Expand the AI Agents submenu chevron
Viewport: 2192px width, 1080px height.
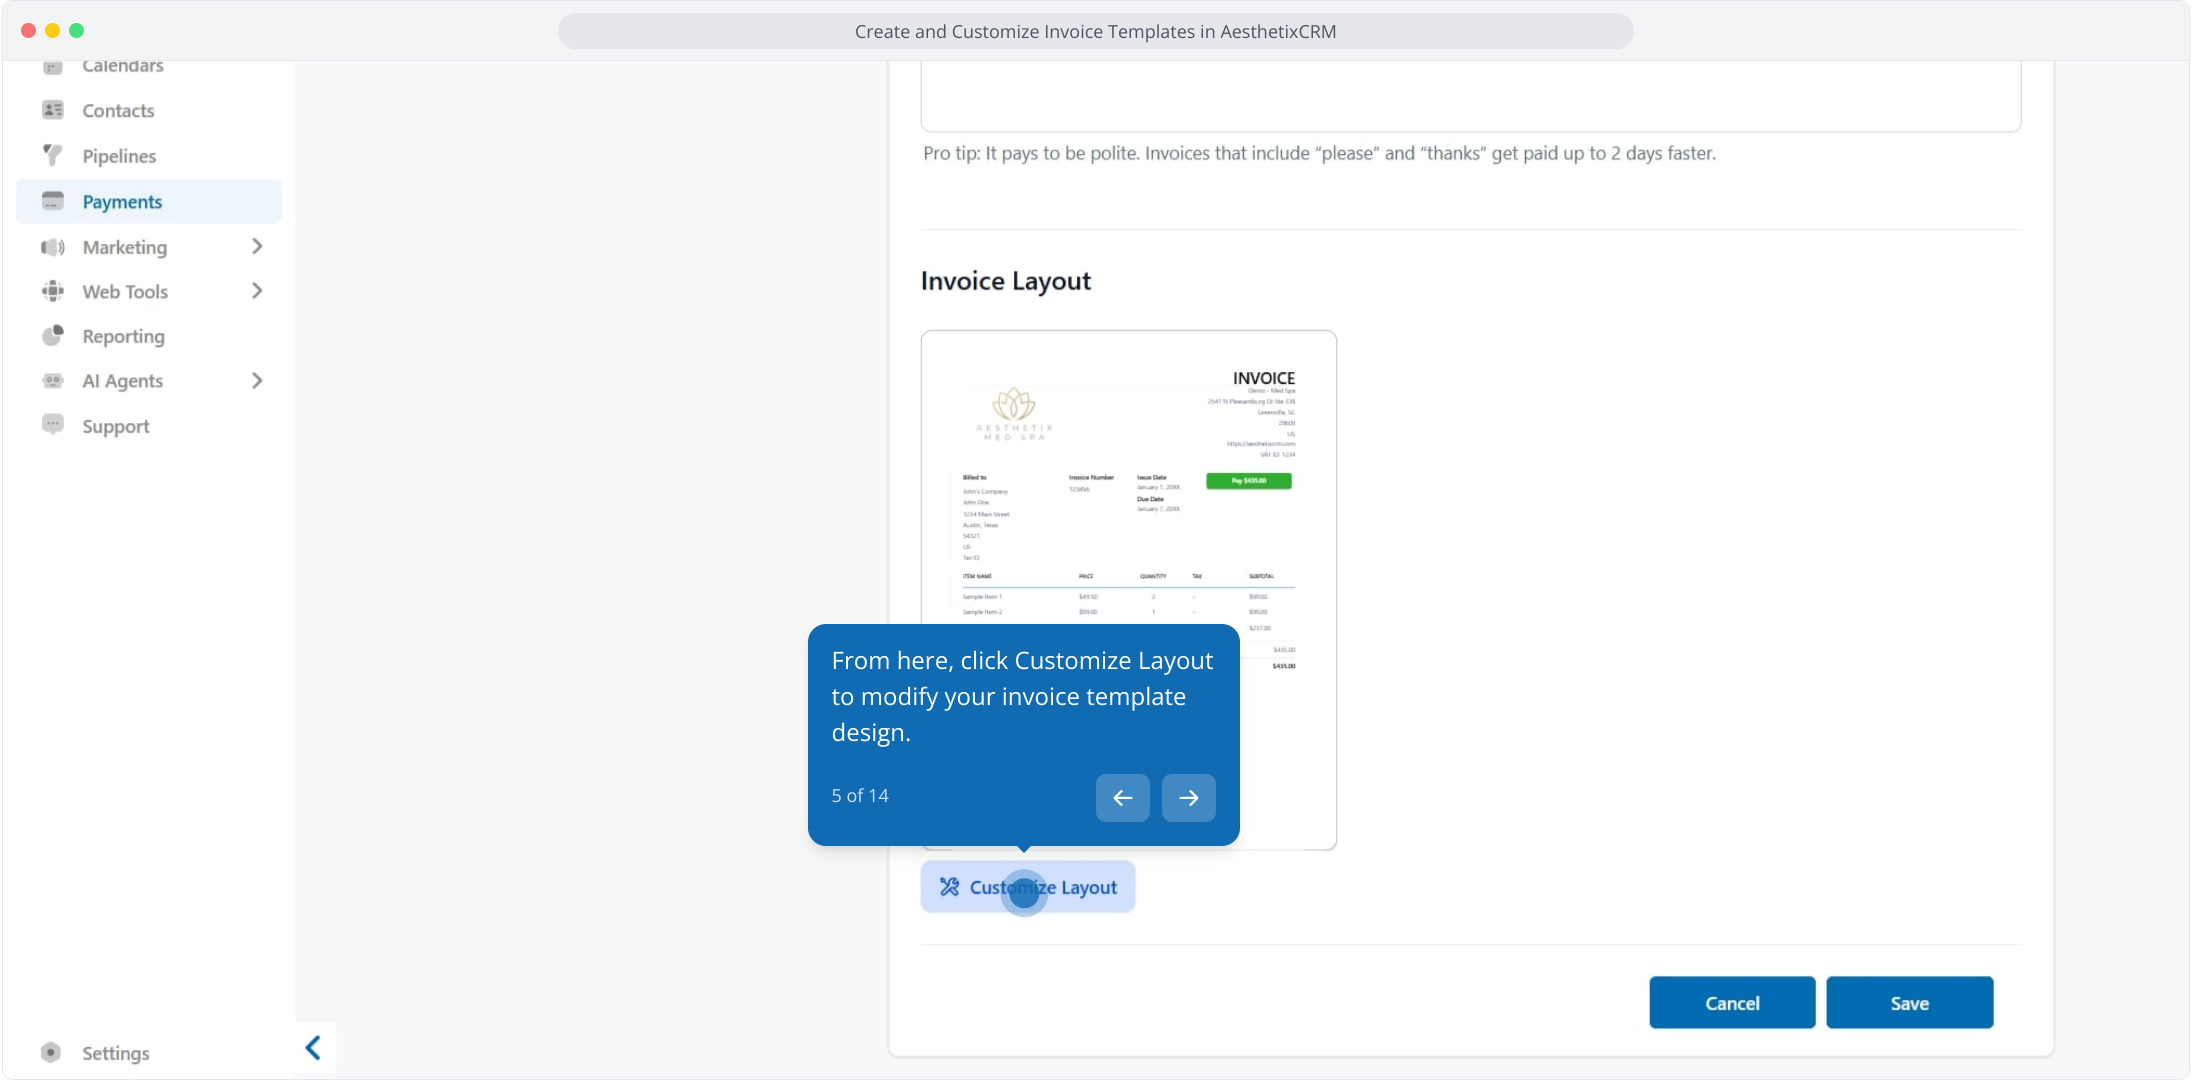[x=257, y=381]
